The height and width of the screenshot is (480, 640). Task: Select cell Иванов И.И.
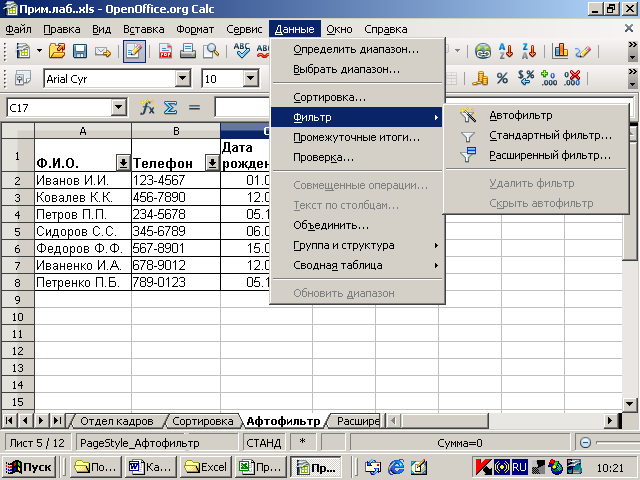pos(83,180)
